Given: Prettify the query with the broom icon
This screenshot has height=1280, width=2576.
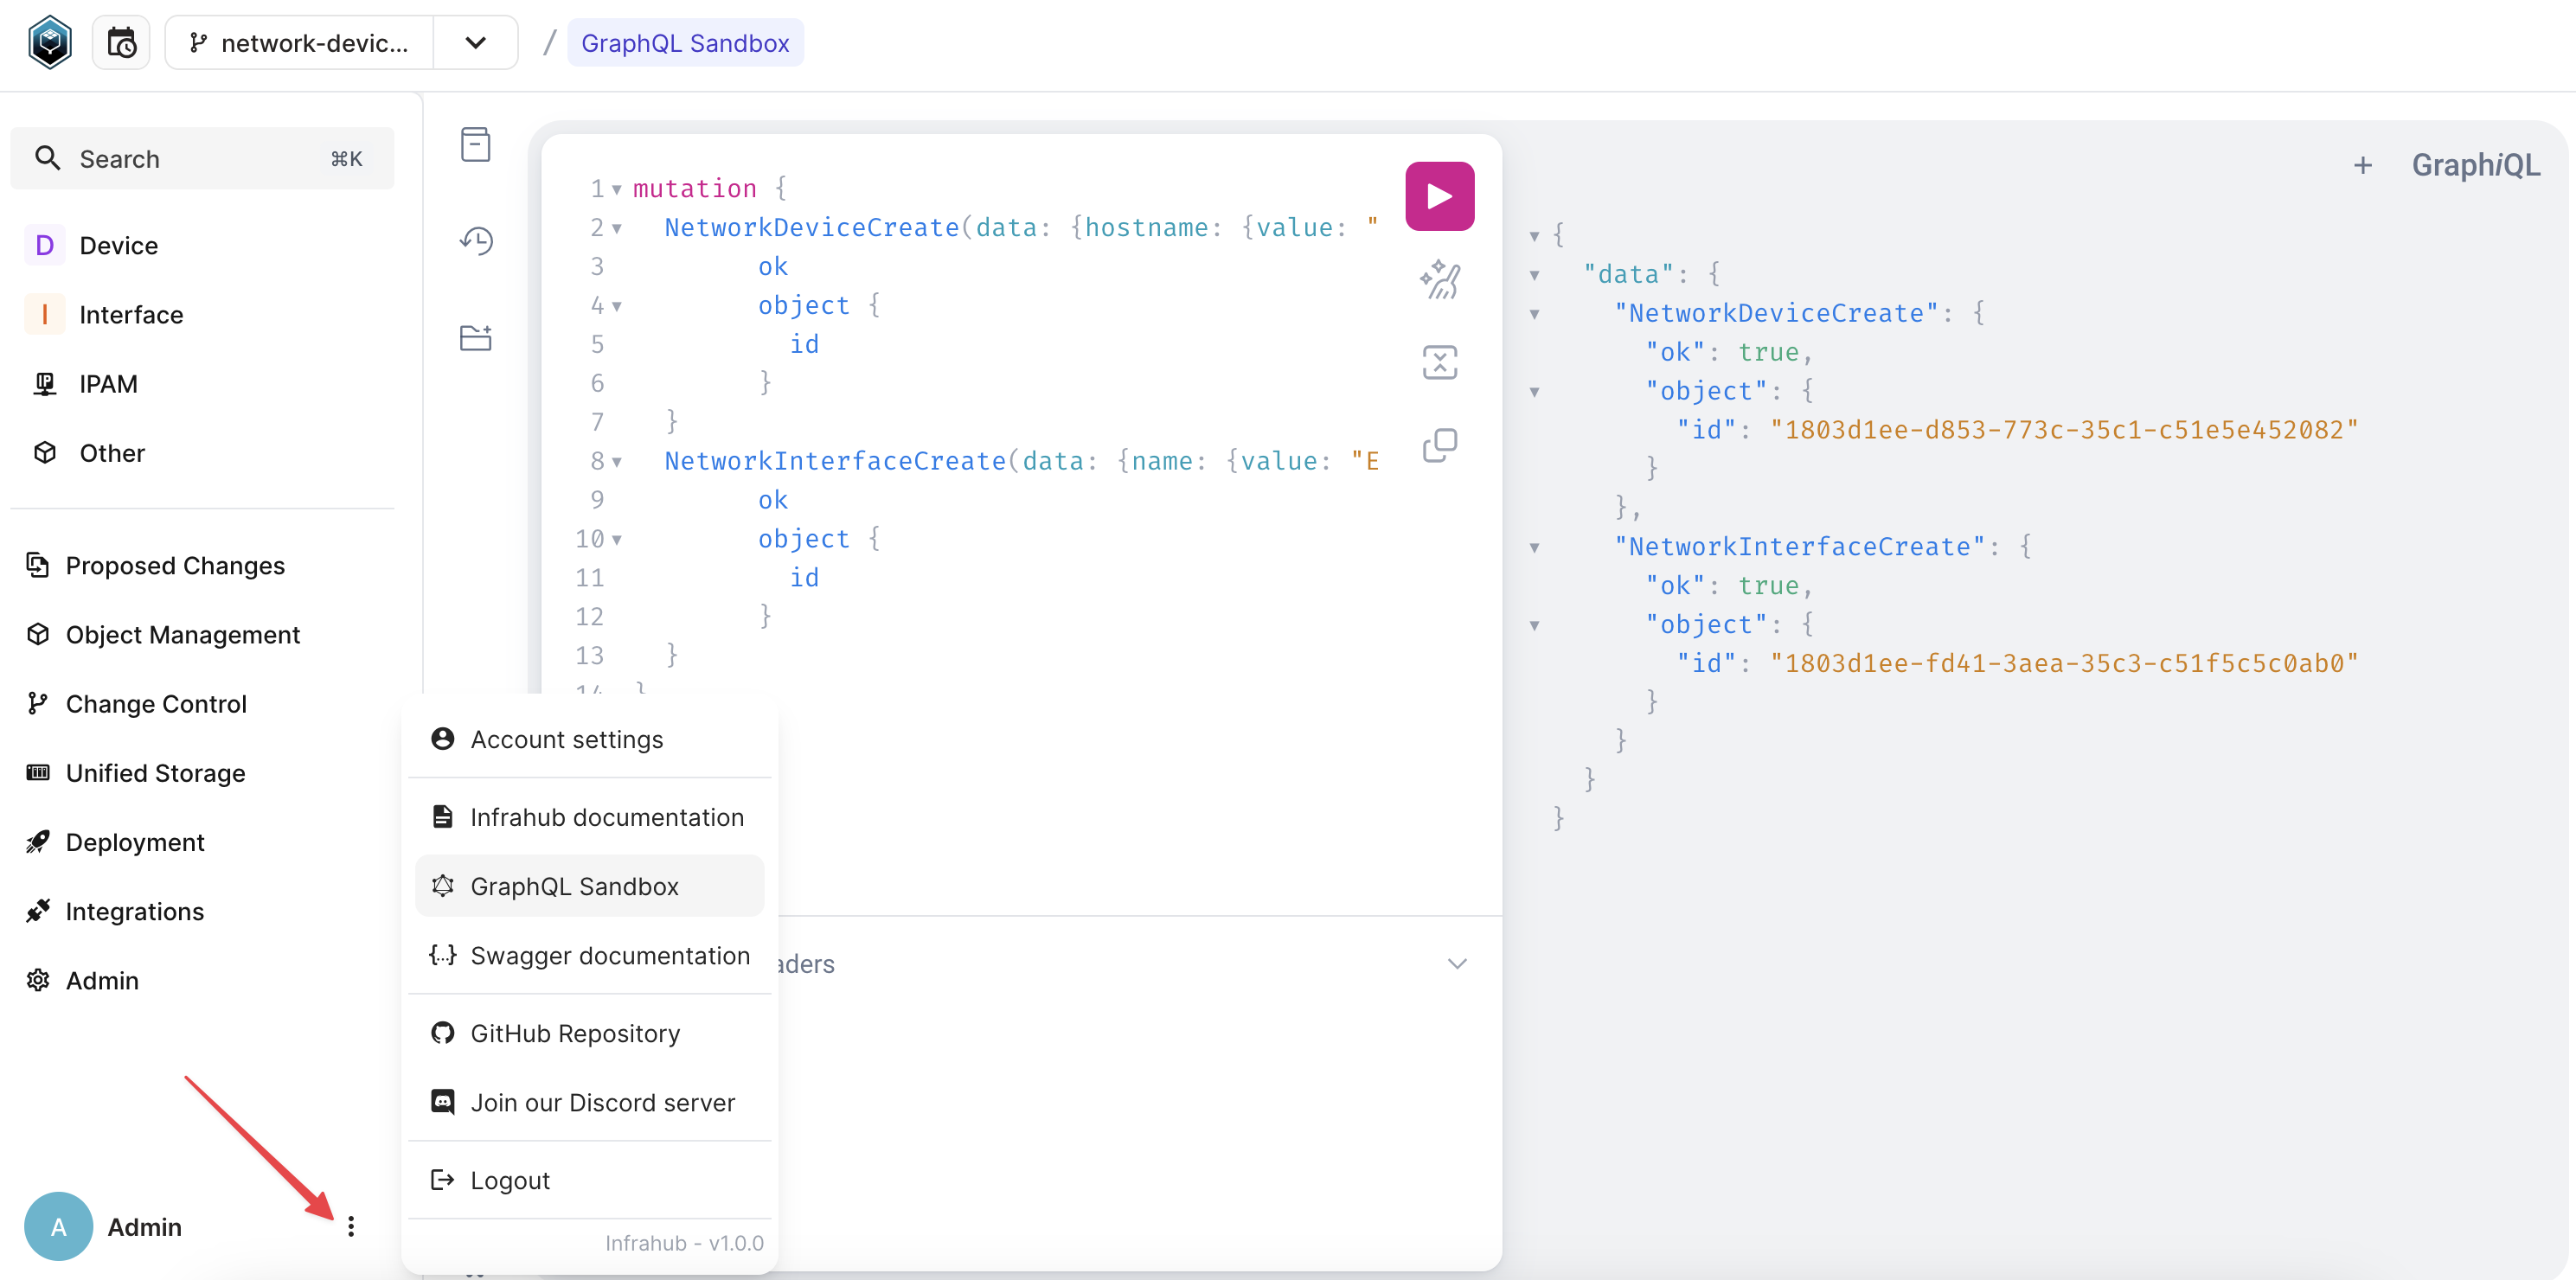Looking at the screenshot, I should click(1439, 280).
